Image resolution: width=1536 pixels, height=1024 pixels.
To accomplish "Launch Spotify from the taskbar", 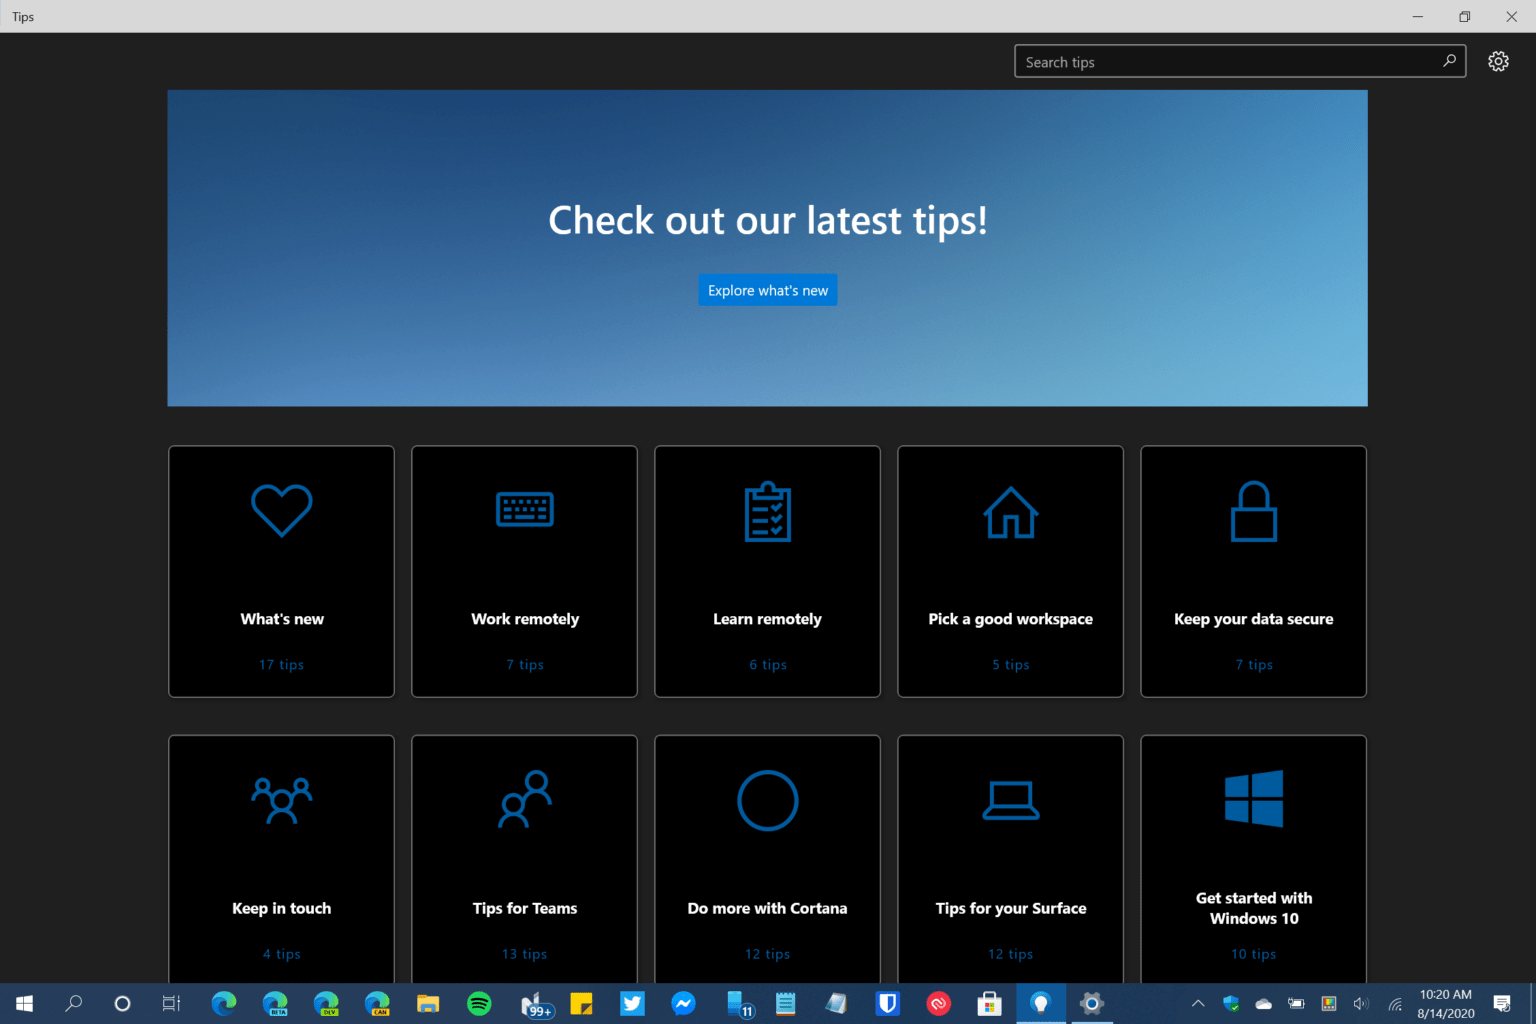I will [479, 1004].
